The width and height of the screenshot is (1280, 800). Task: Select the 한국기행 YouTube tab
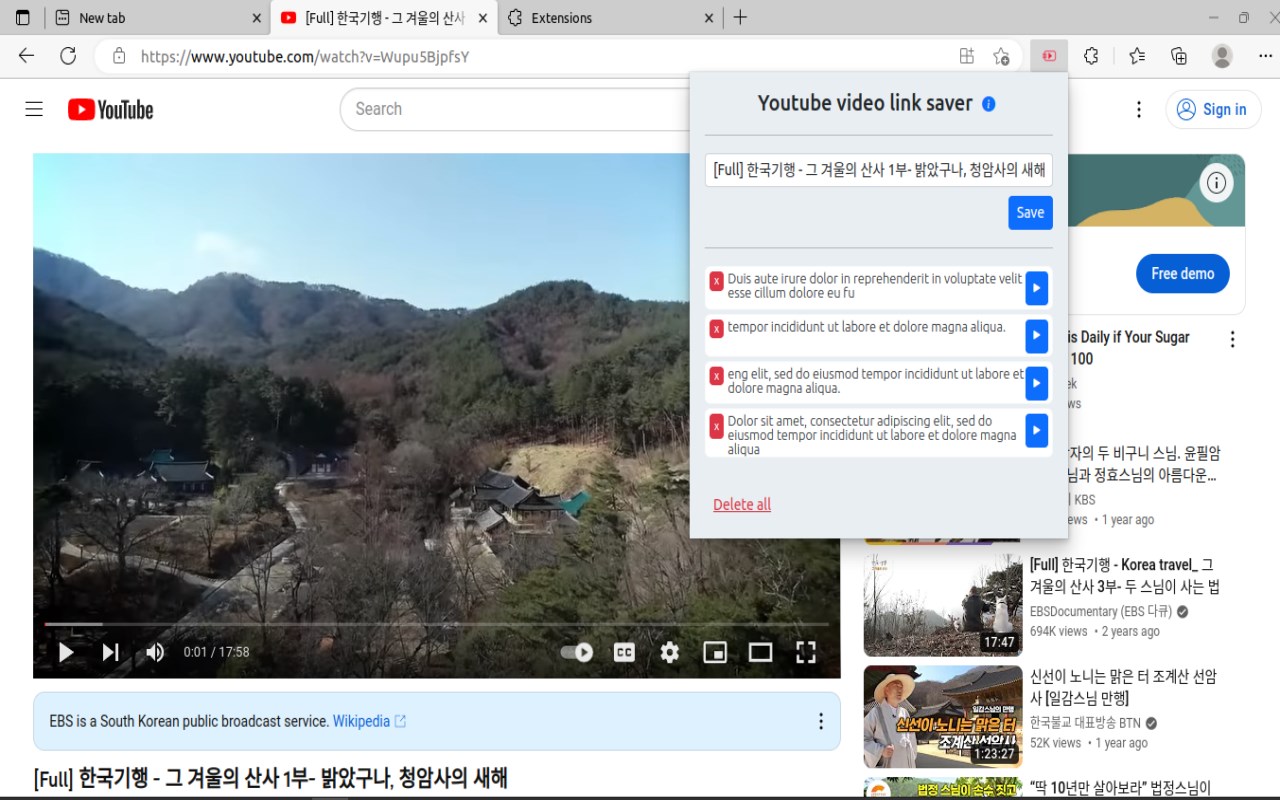click(x=385, y=17)
